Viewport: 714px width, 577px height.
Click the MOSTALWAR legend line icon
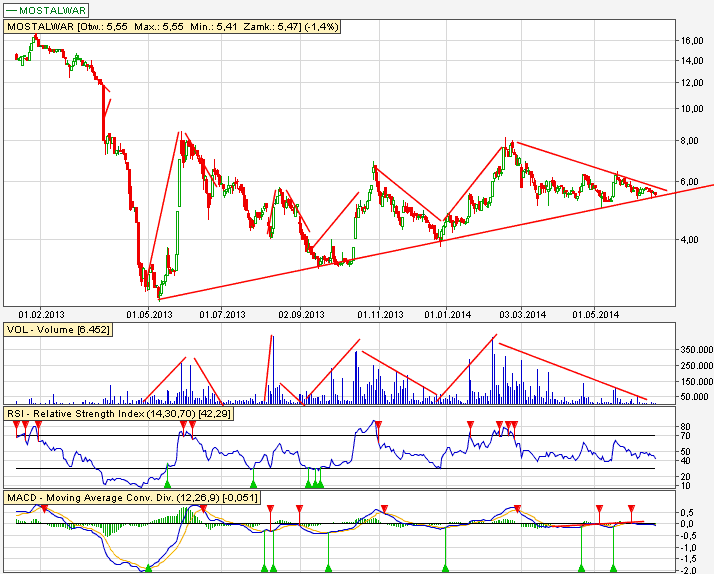(12, 10)
